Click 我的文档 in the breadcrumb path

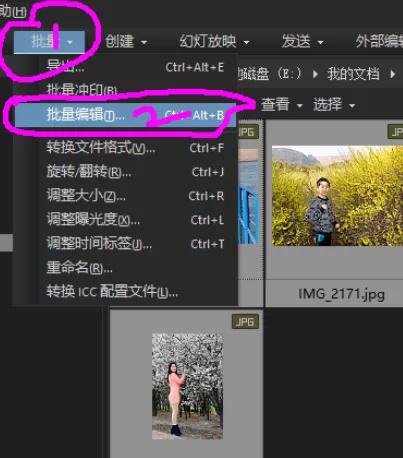(353, 74)
